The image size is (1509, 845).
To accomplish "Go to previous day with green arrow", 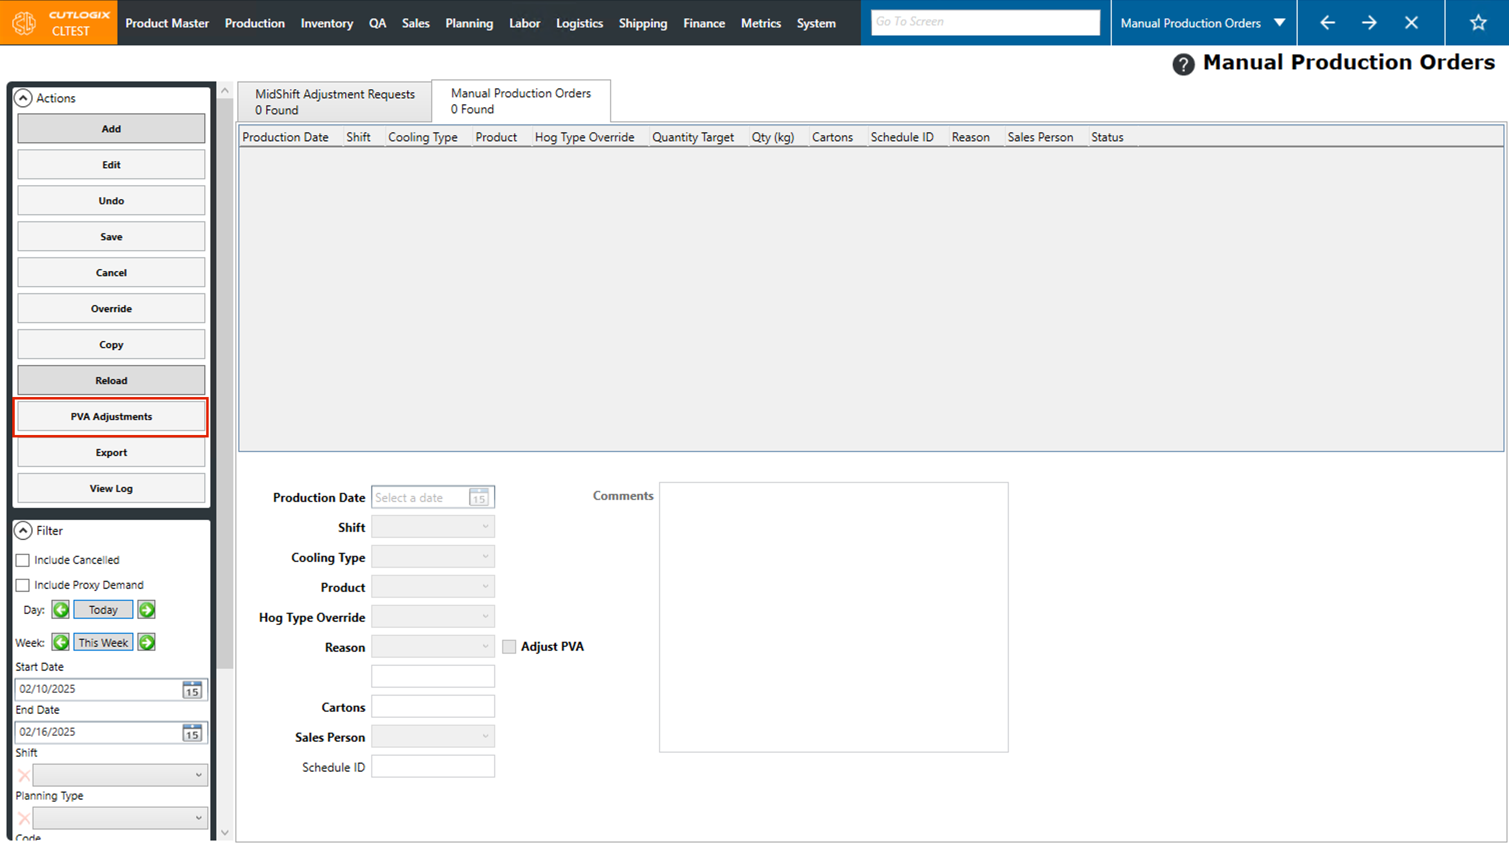I will click(61, 610).
